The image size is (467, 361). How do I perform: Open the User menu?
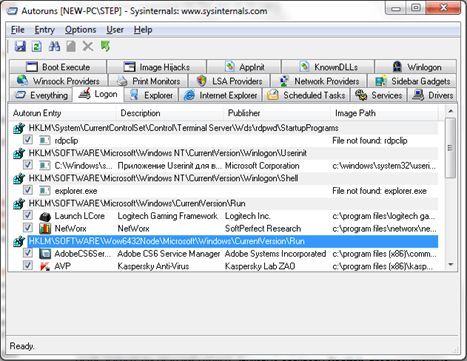[x=115, y=30]
